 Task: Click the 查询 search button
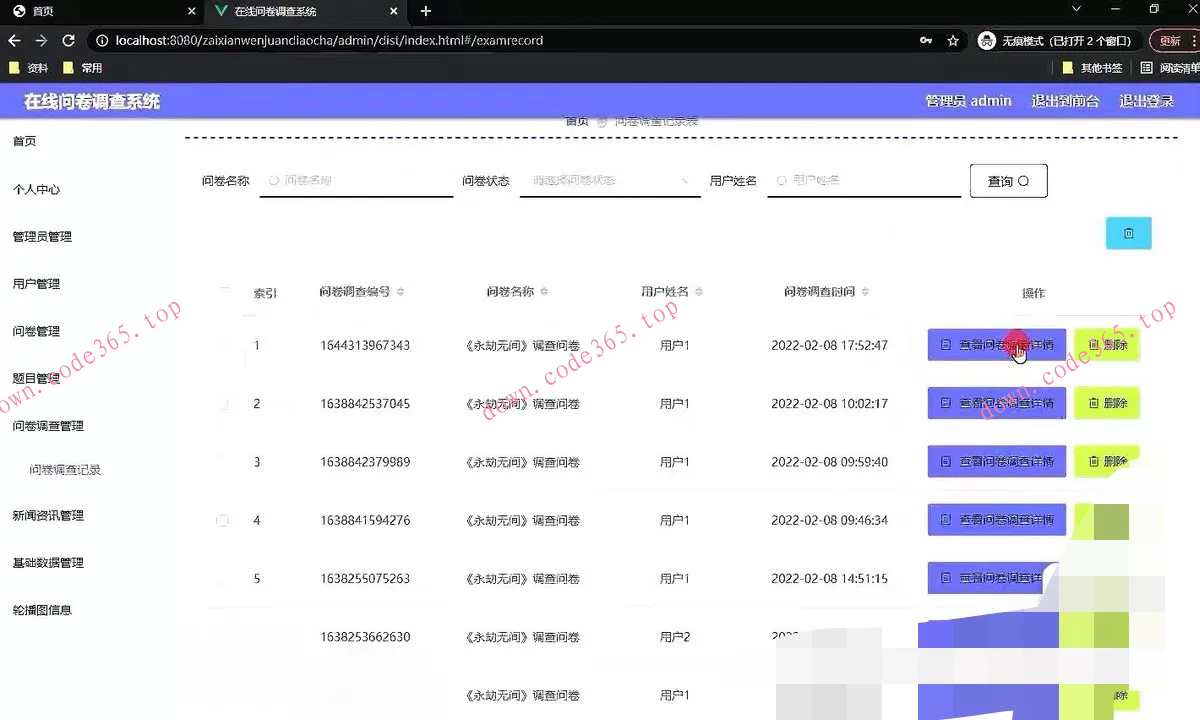click(1008, 181)
